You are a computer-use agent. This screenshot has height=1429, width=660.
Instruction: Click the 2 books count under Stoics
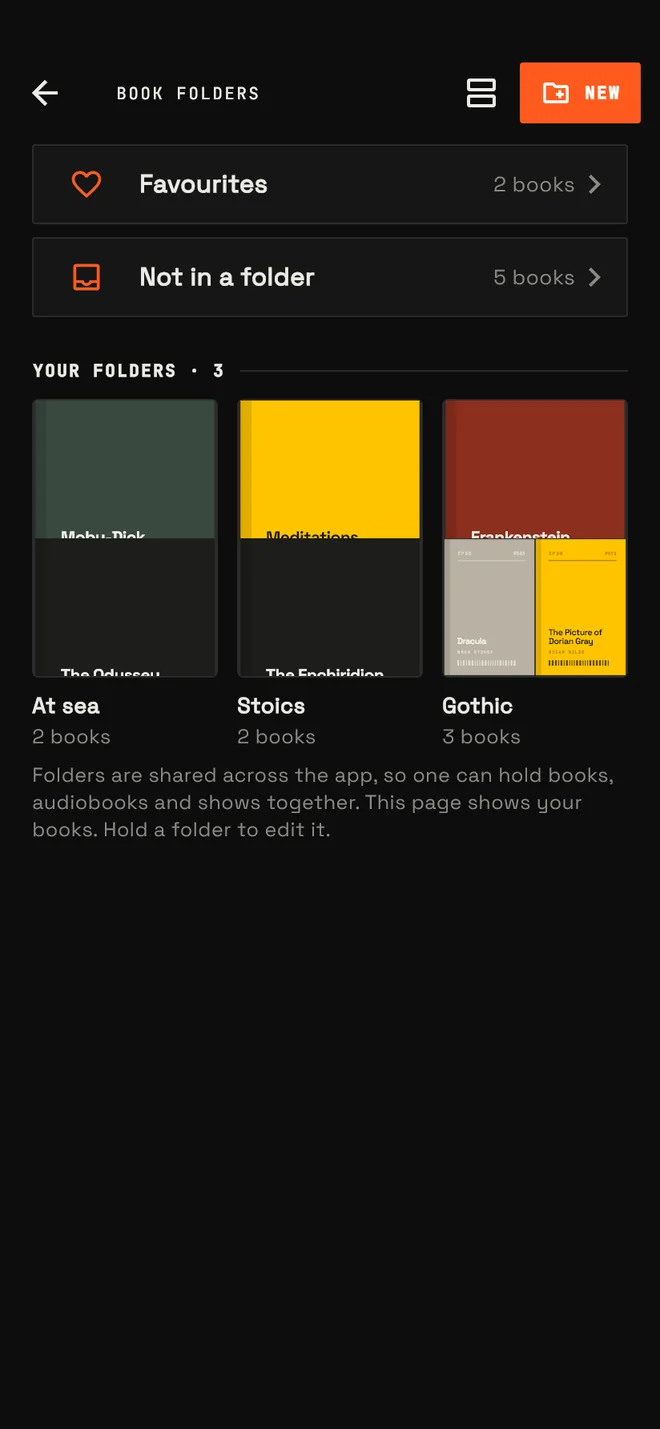click(x=276, y=737)
